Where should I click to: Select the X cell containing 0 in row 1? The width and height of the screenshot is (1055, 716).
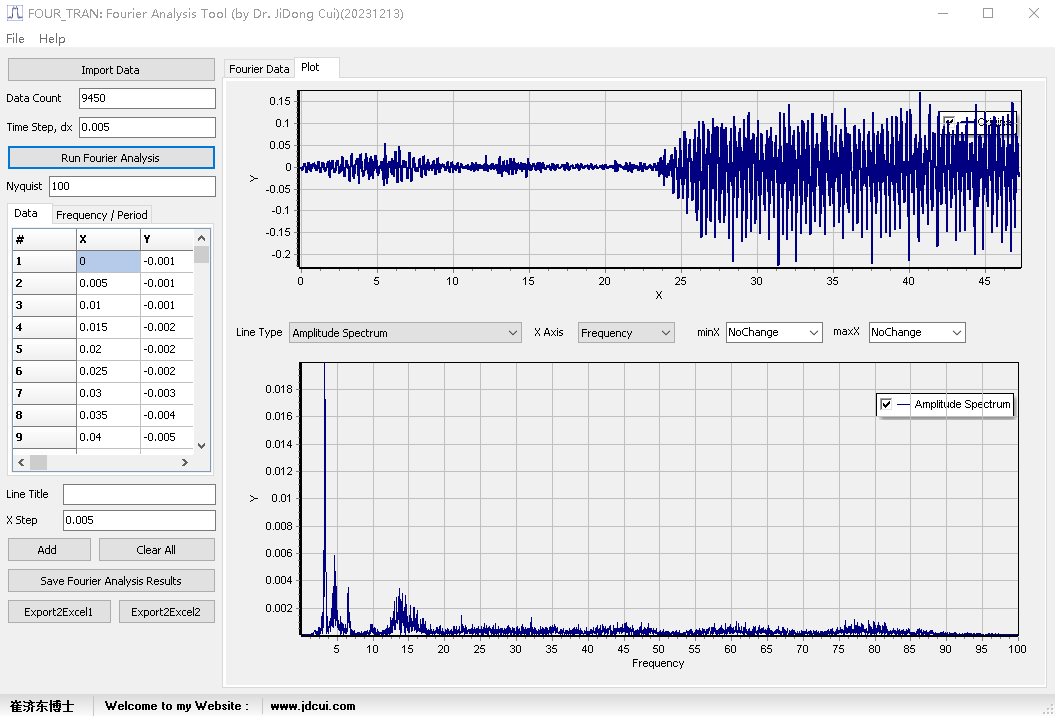pos(108,261)
